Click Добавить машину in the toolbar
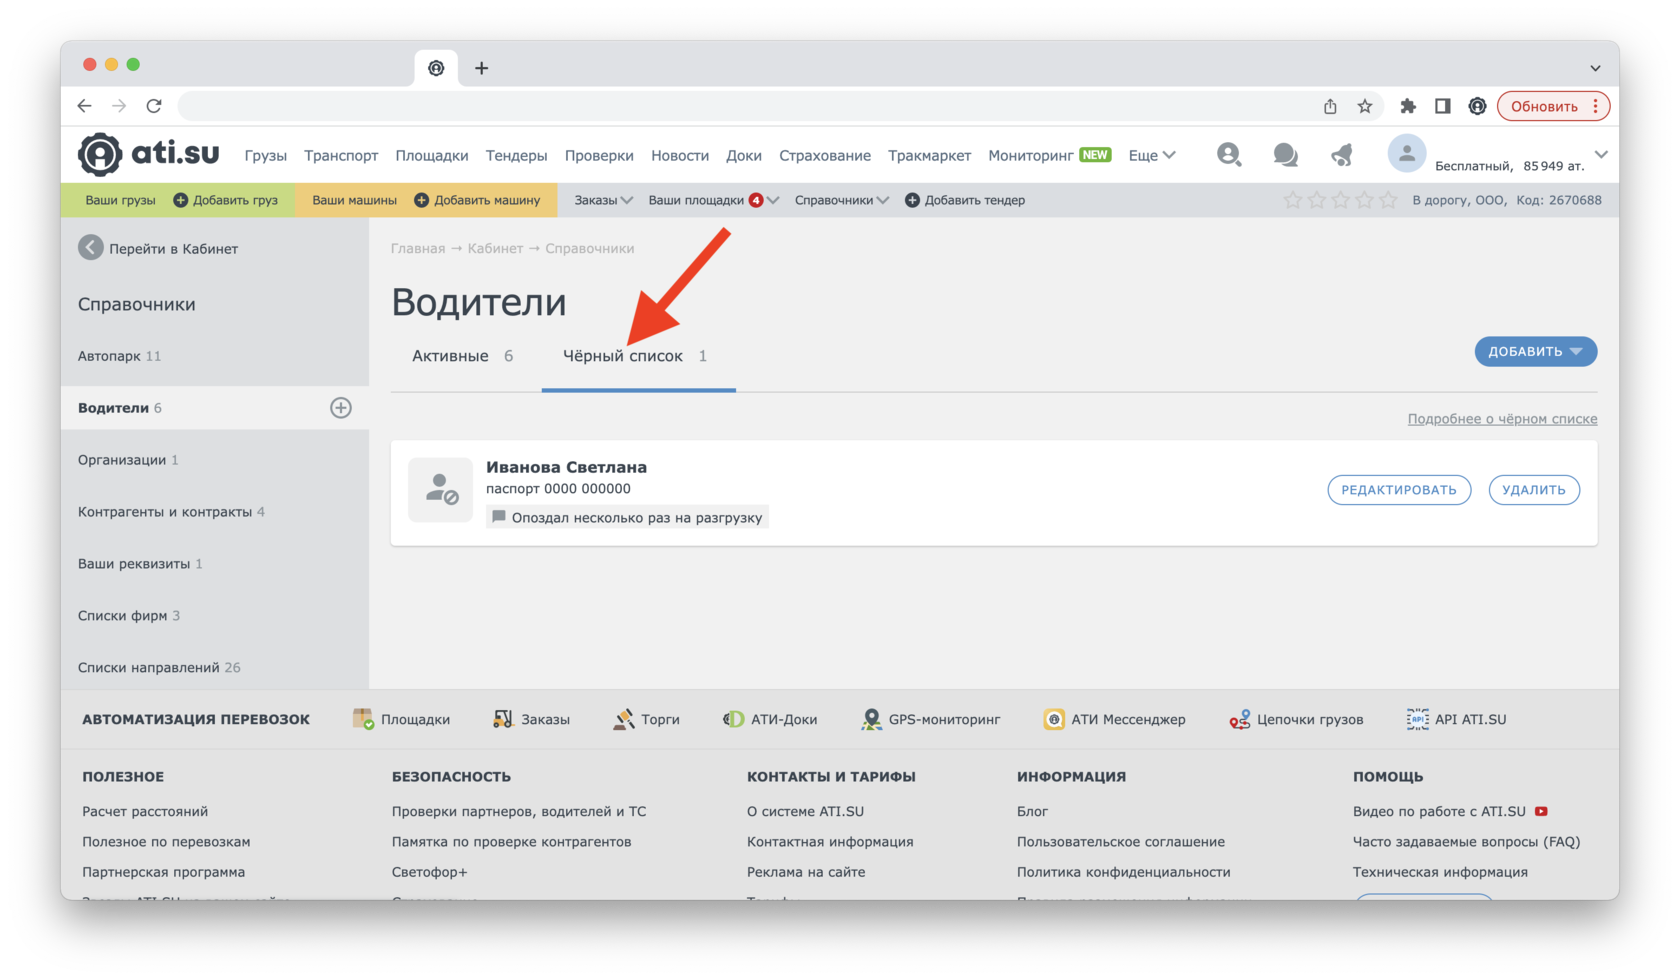This screenshot has height=980, width=1680. (477, 200)
